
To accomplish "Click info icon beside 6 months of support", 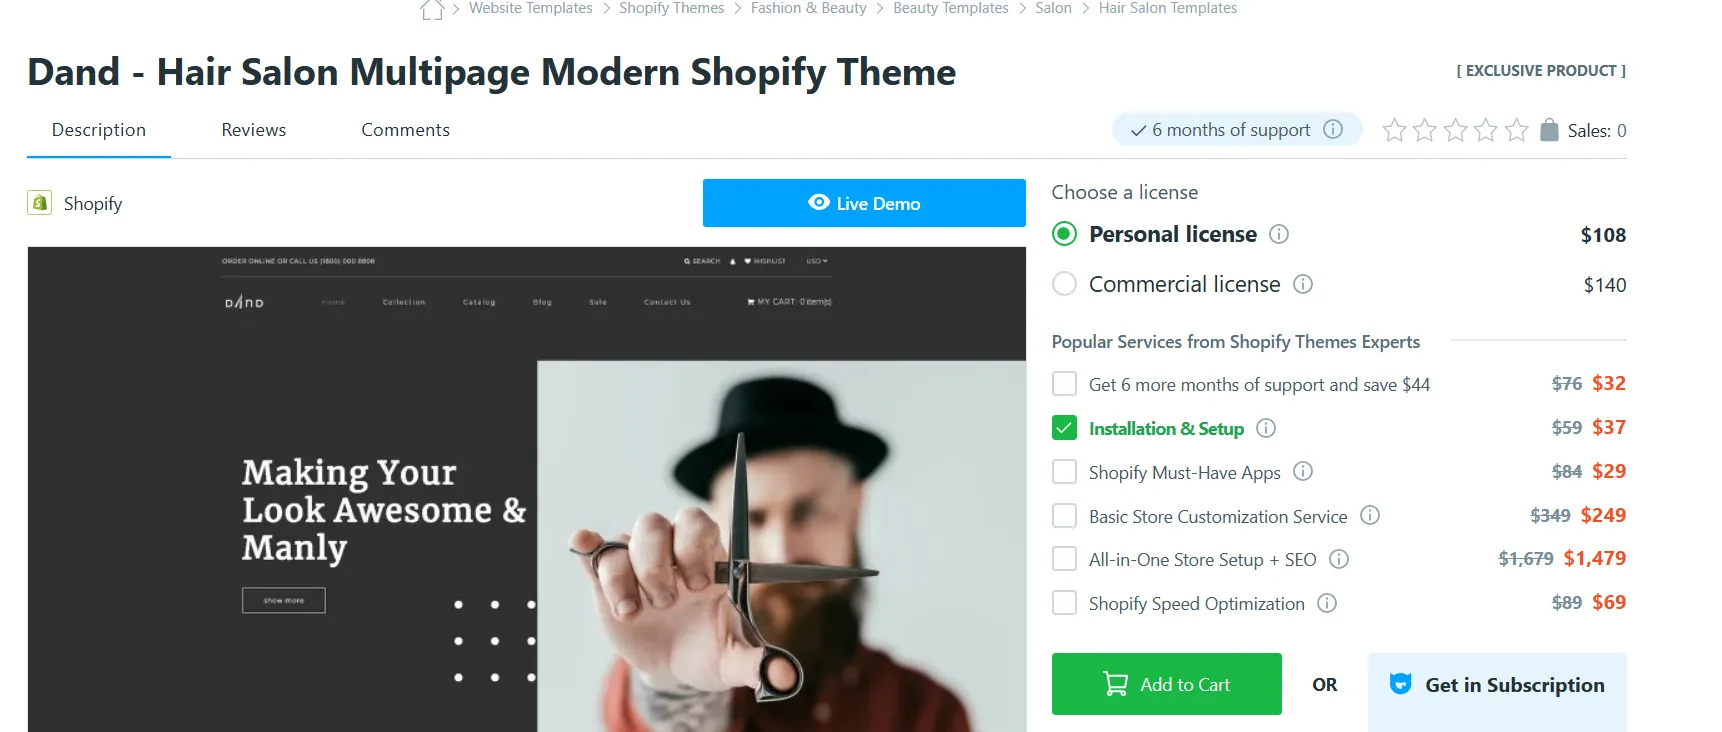I will coord(1333,129).
